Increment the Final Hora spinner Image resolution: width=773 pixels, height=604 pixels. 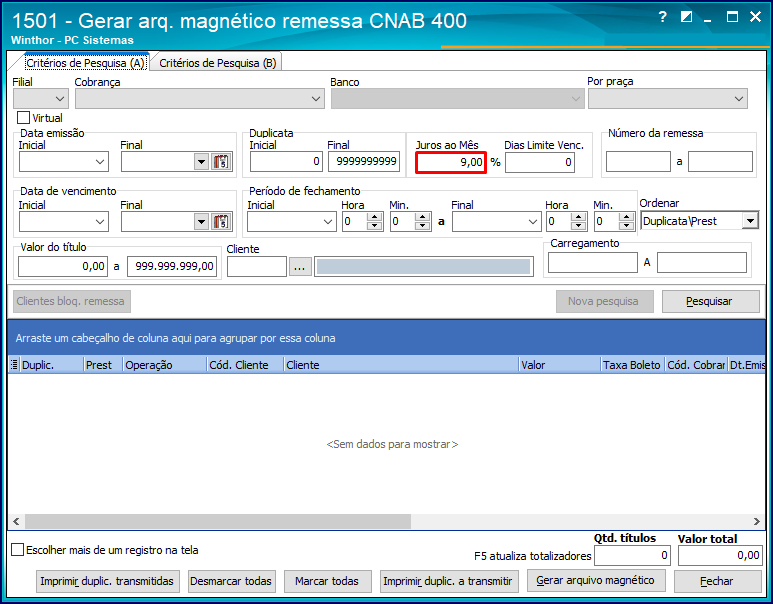579,217
